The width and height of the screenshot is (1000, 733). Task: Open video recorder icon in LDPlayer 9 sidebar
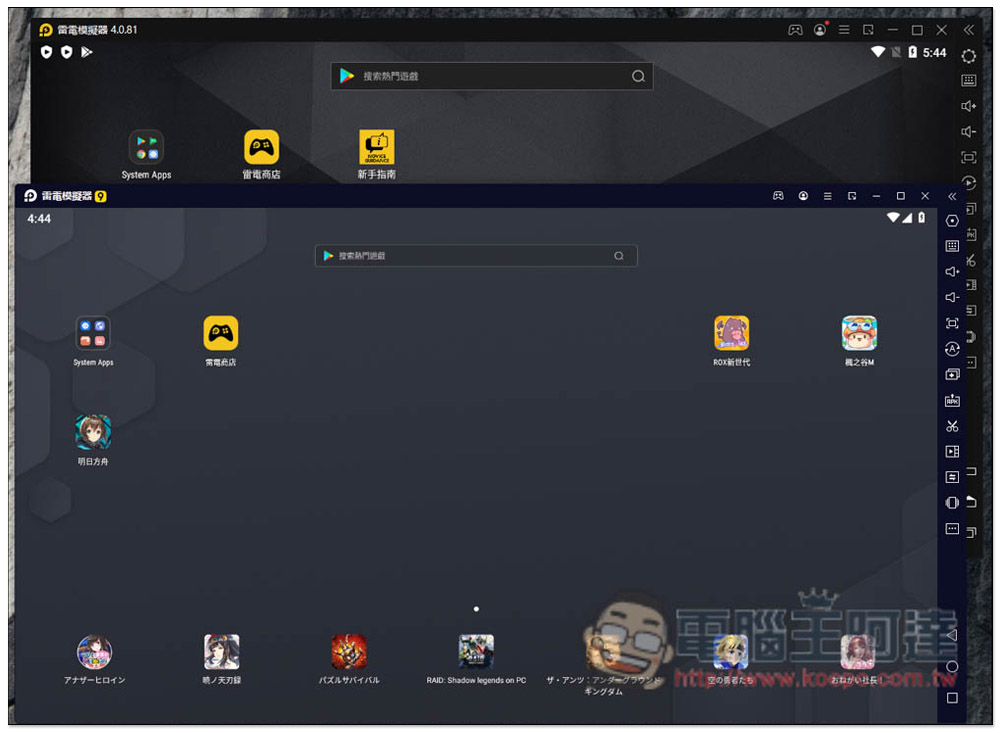(x=952, y=452)
